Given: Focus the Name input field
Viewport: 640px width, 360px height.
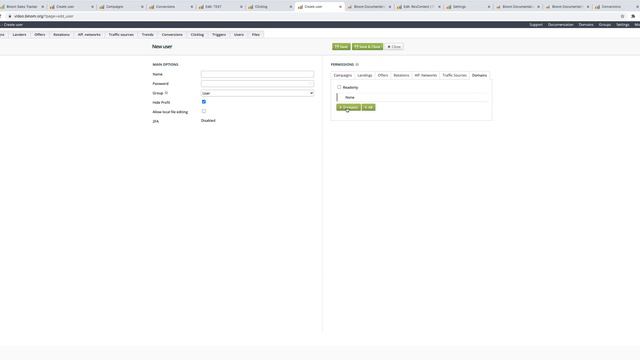Looking at the screenshot, I should [257, 74].
